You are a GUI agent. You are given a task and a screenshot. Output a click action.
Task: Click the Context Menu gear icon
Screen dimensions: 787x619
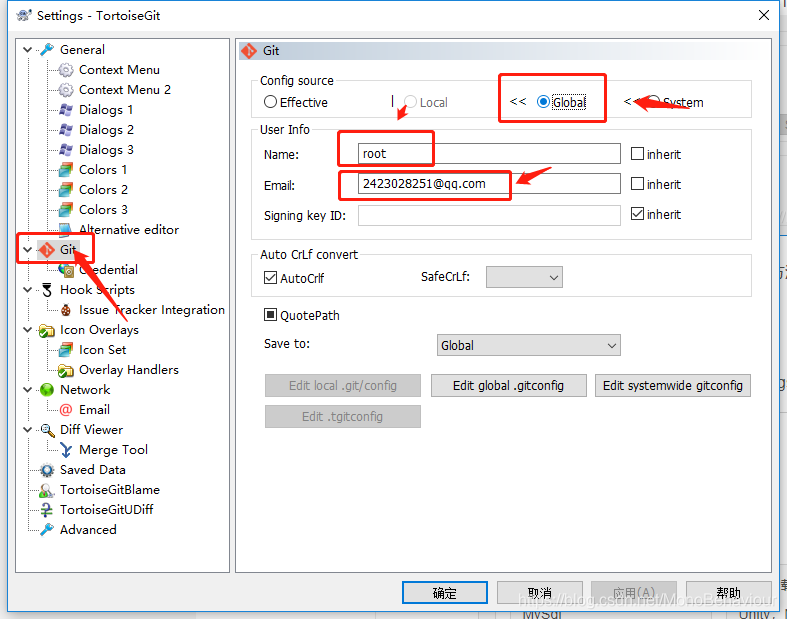click(x=66, y=70)
